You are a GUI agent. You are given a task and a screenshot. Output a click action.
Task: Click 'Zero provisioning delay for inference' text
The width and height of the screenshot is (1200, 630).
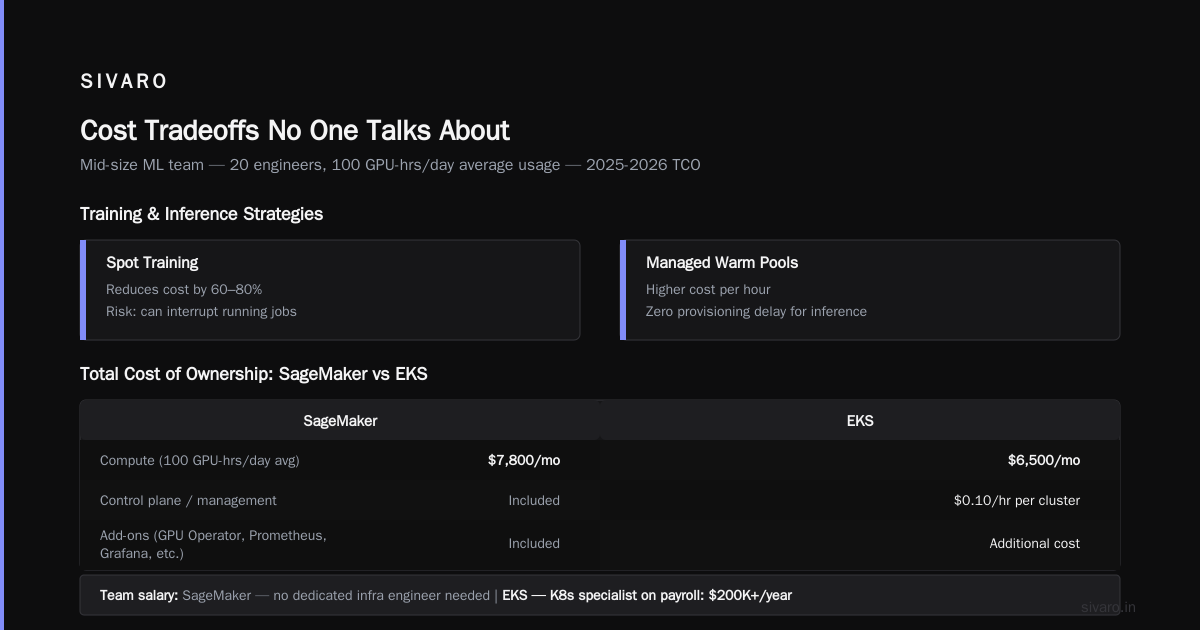756,311
